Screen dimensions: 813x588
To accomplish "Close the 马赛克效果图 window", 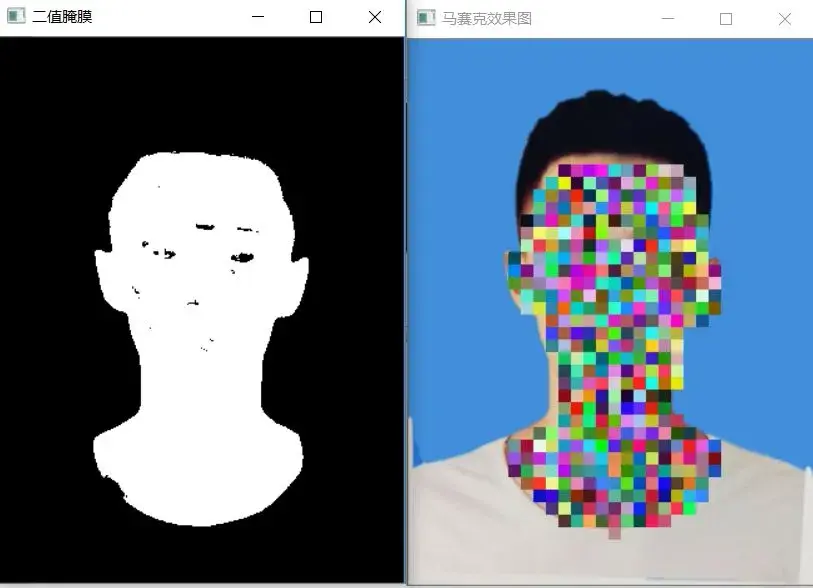I will (785, 19).
